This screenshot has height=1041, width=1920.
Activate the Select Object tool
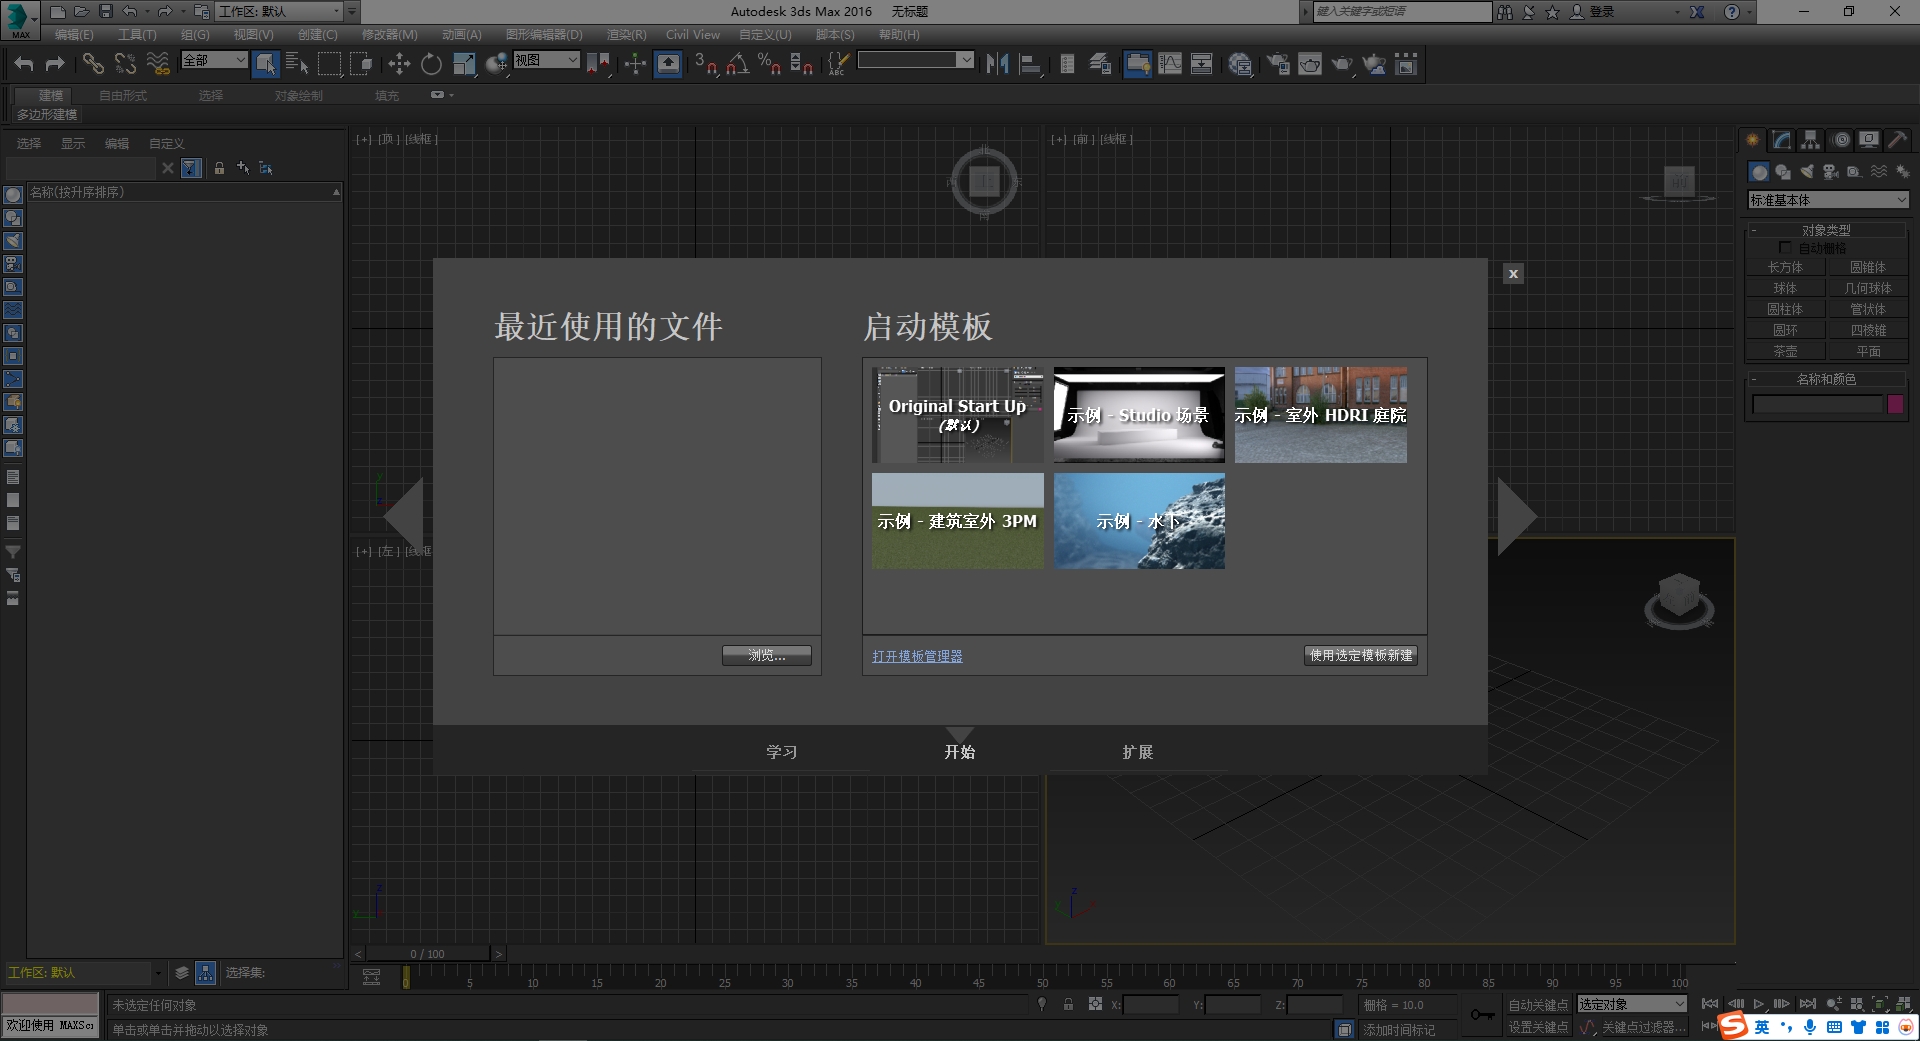click(x=265, y=64)
